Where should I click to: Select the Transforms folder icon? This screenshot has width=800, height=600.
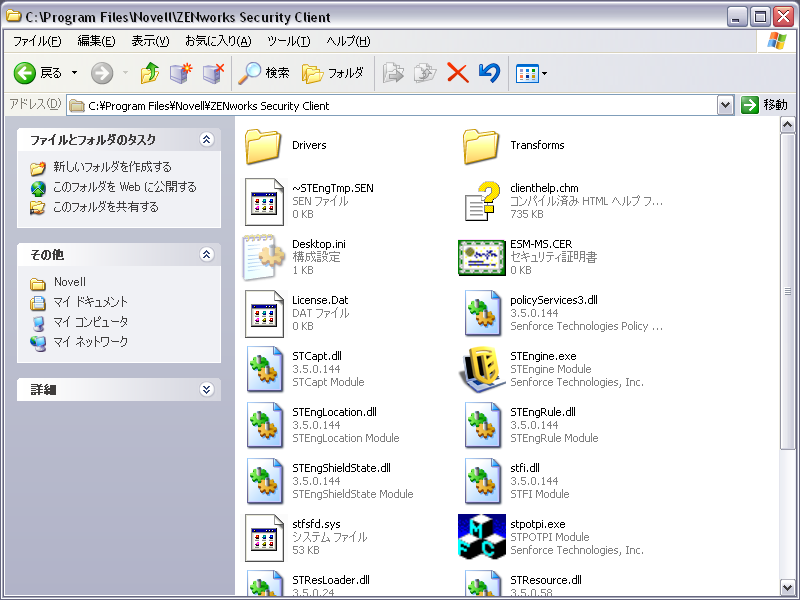point(481,146)
